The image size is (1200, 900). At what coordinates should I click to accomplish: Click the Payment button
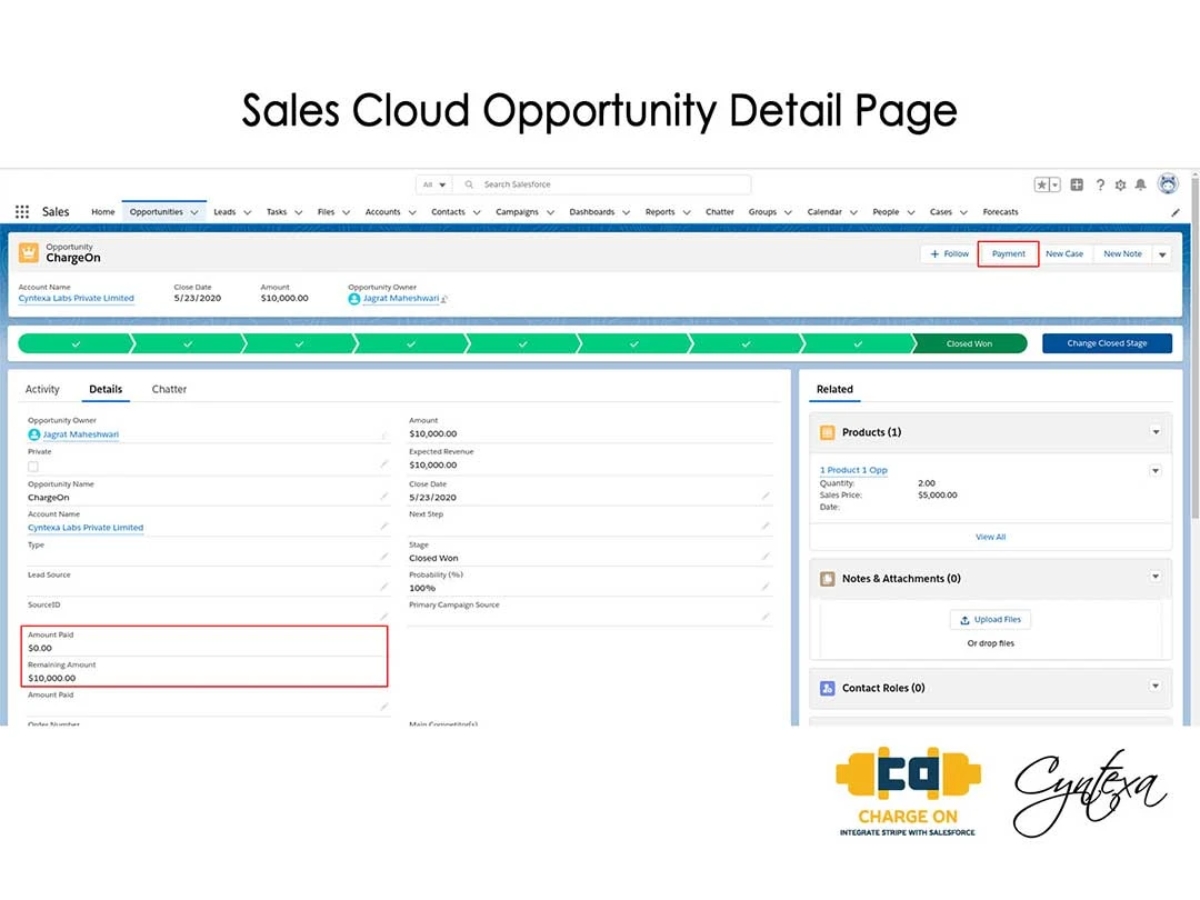(1008, 254)
